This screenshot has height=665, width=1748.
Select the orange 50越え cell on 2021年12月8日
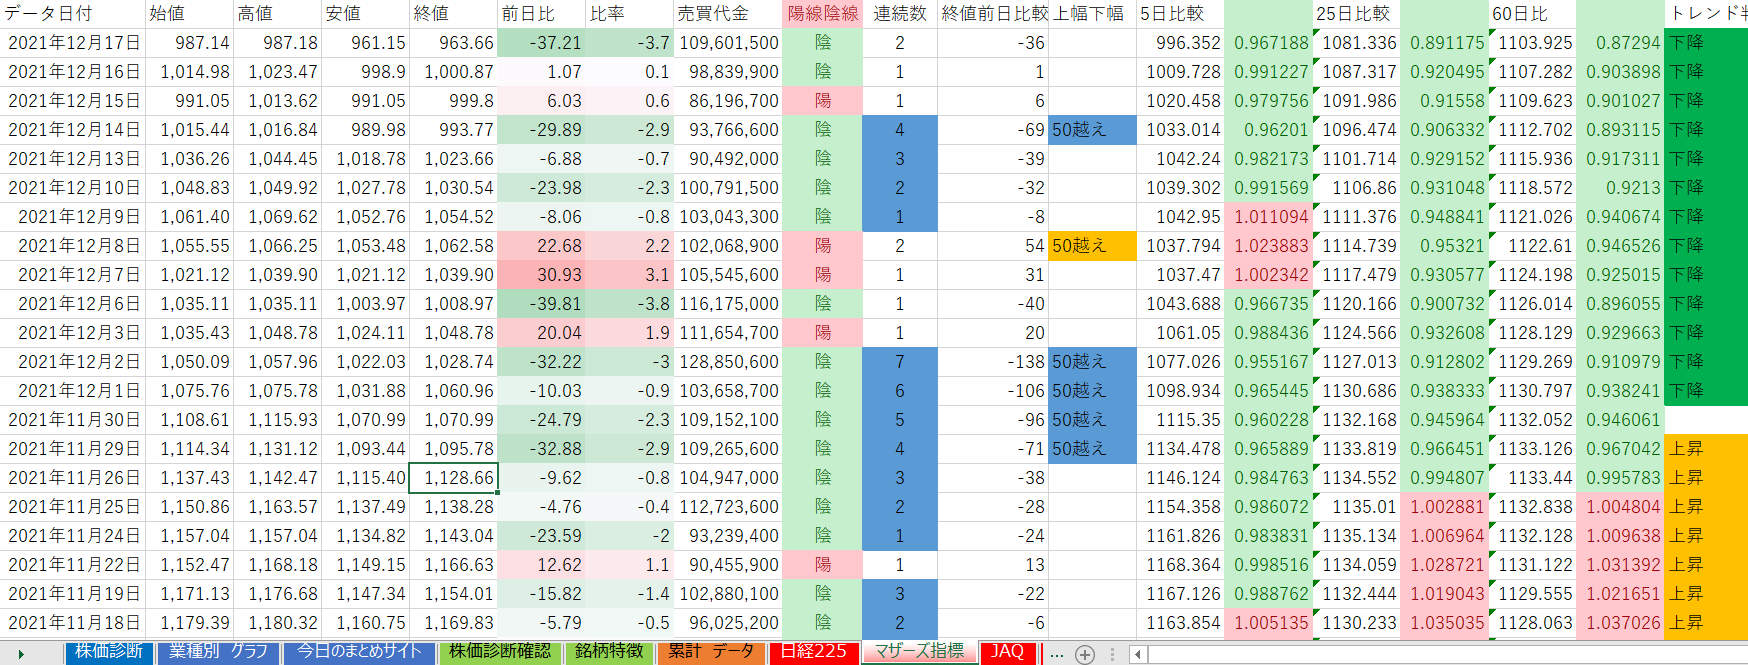[x=1092, y=246]
